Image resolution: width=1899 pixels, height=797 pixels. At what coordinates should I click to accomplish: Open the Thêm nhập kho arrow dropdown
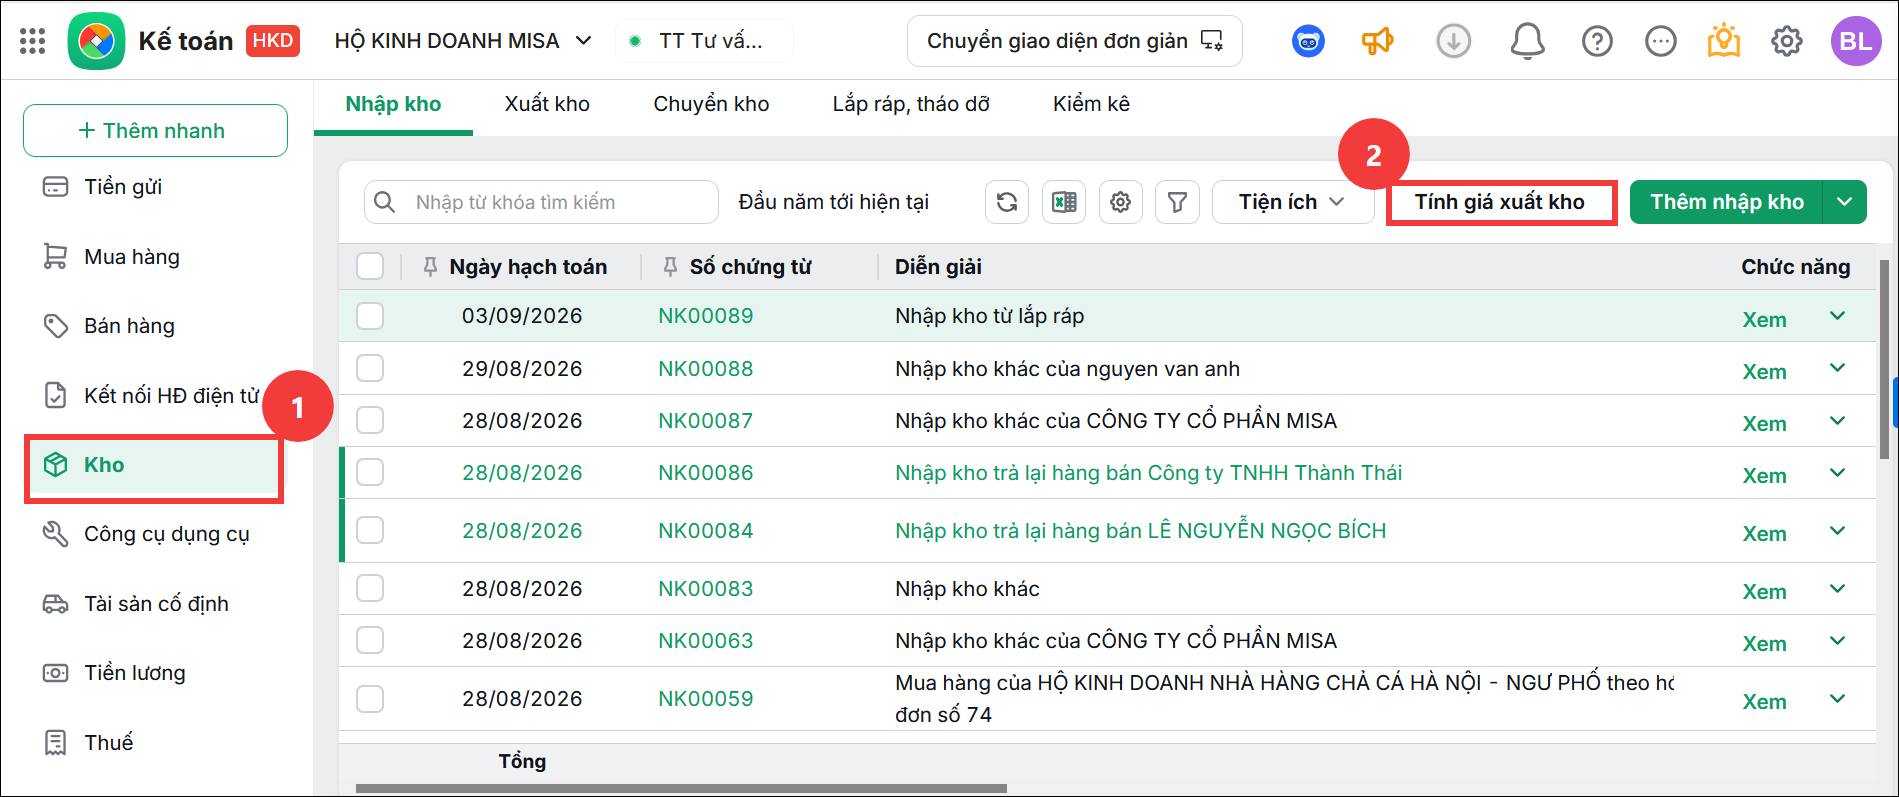click(1845, 202)
